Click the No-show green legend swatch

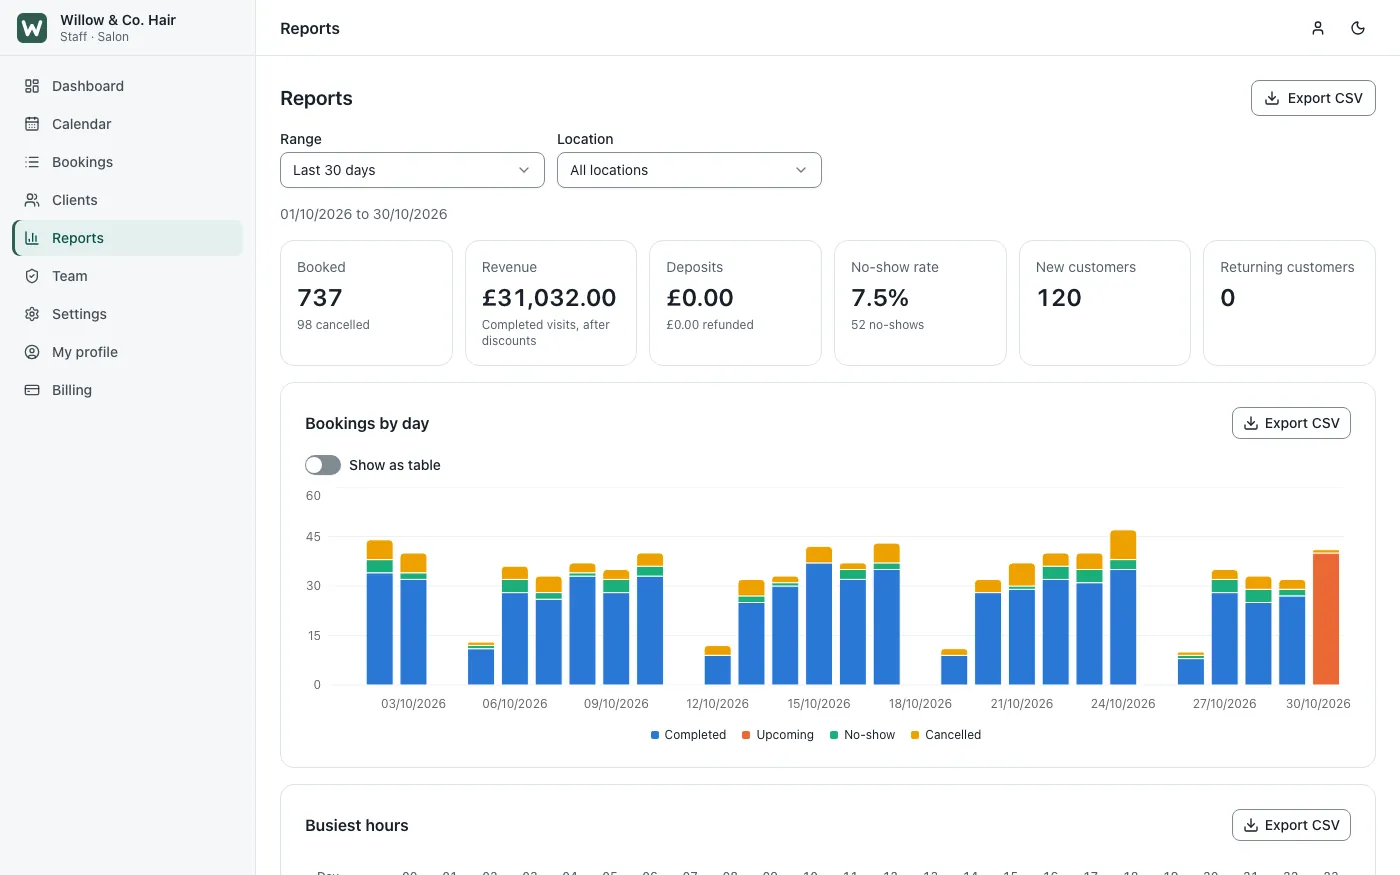pyautogui.click(x=834, y=735)
